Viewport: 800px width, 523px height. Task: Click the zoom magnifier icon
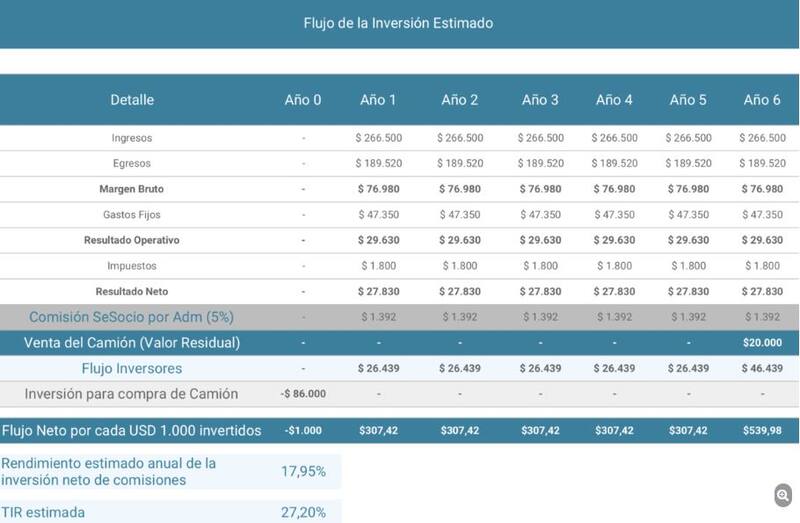click(x=783, y=495)
